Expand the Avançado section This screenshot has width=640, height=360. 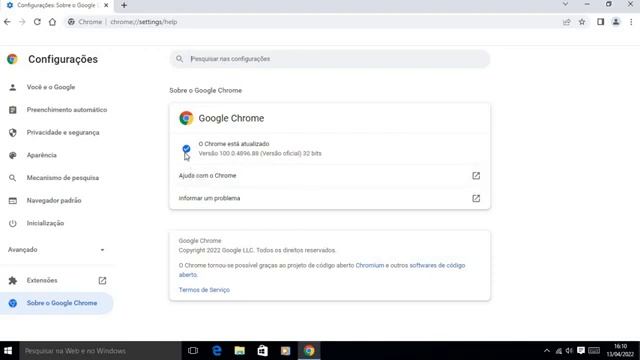coord(56,250)
